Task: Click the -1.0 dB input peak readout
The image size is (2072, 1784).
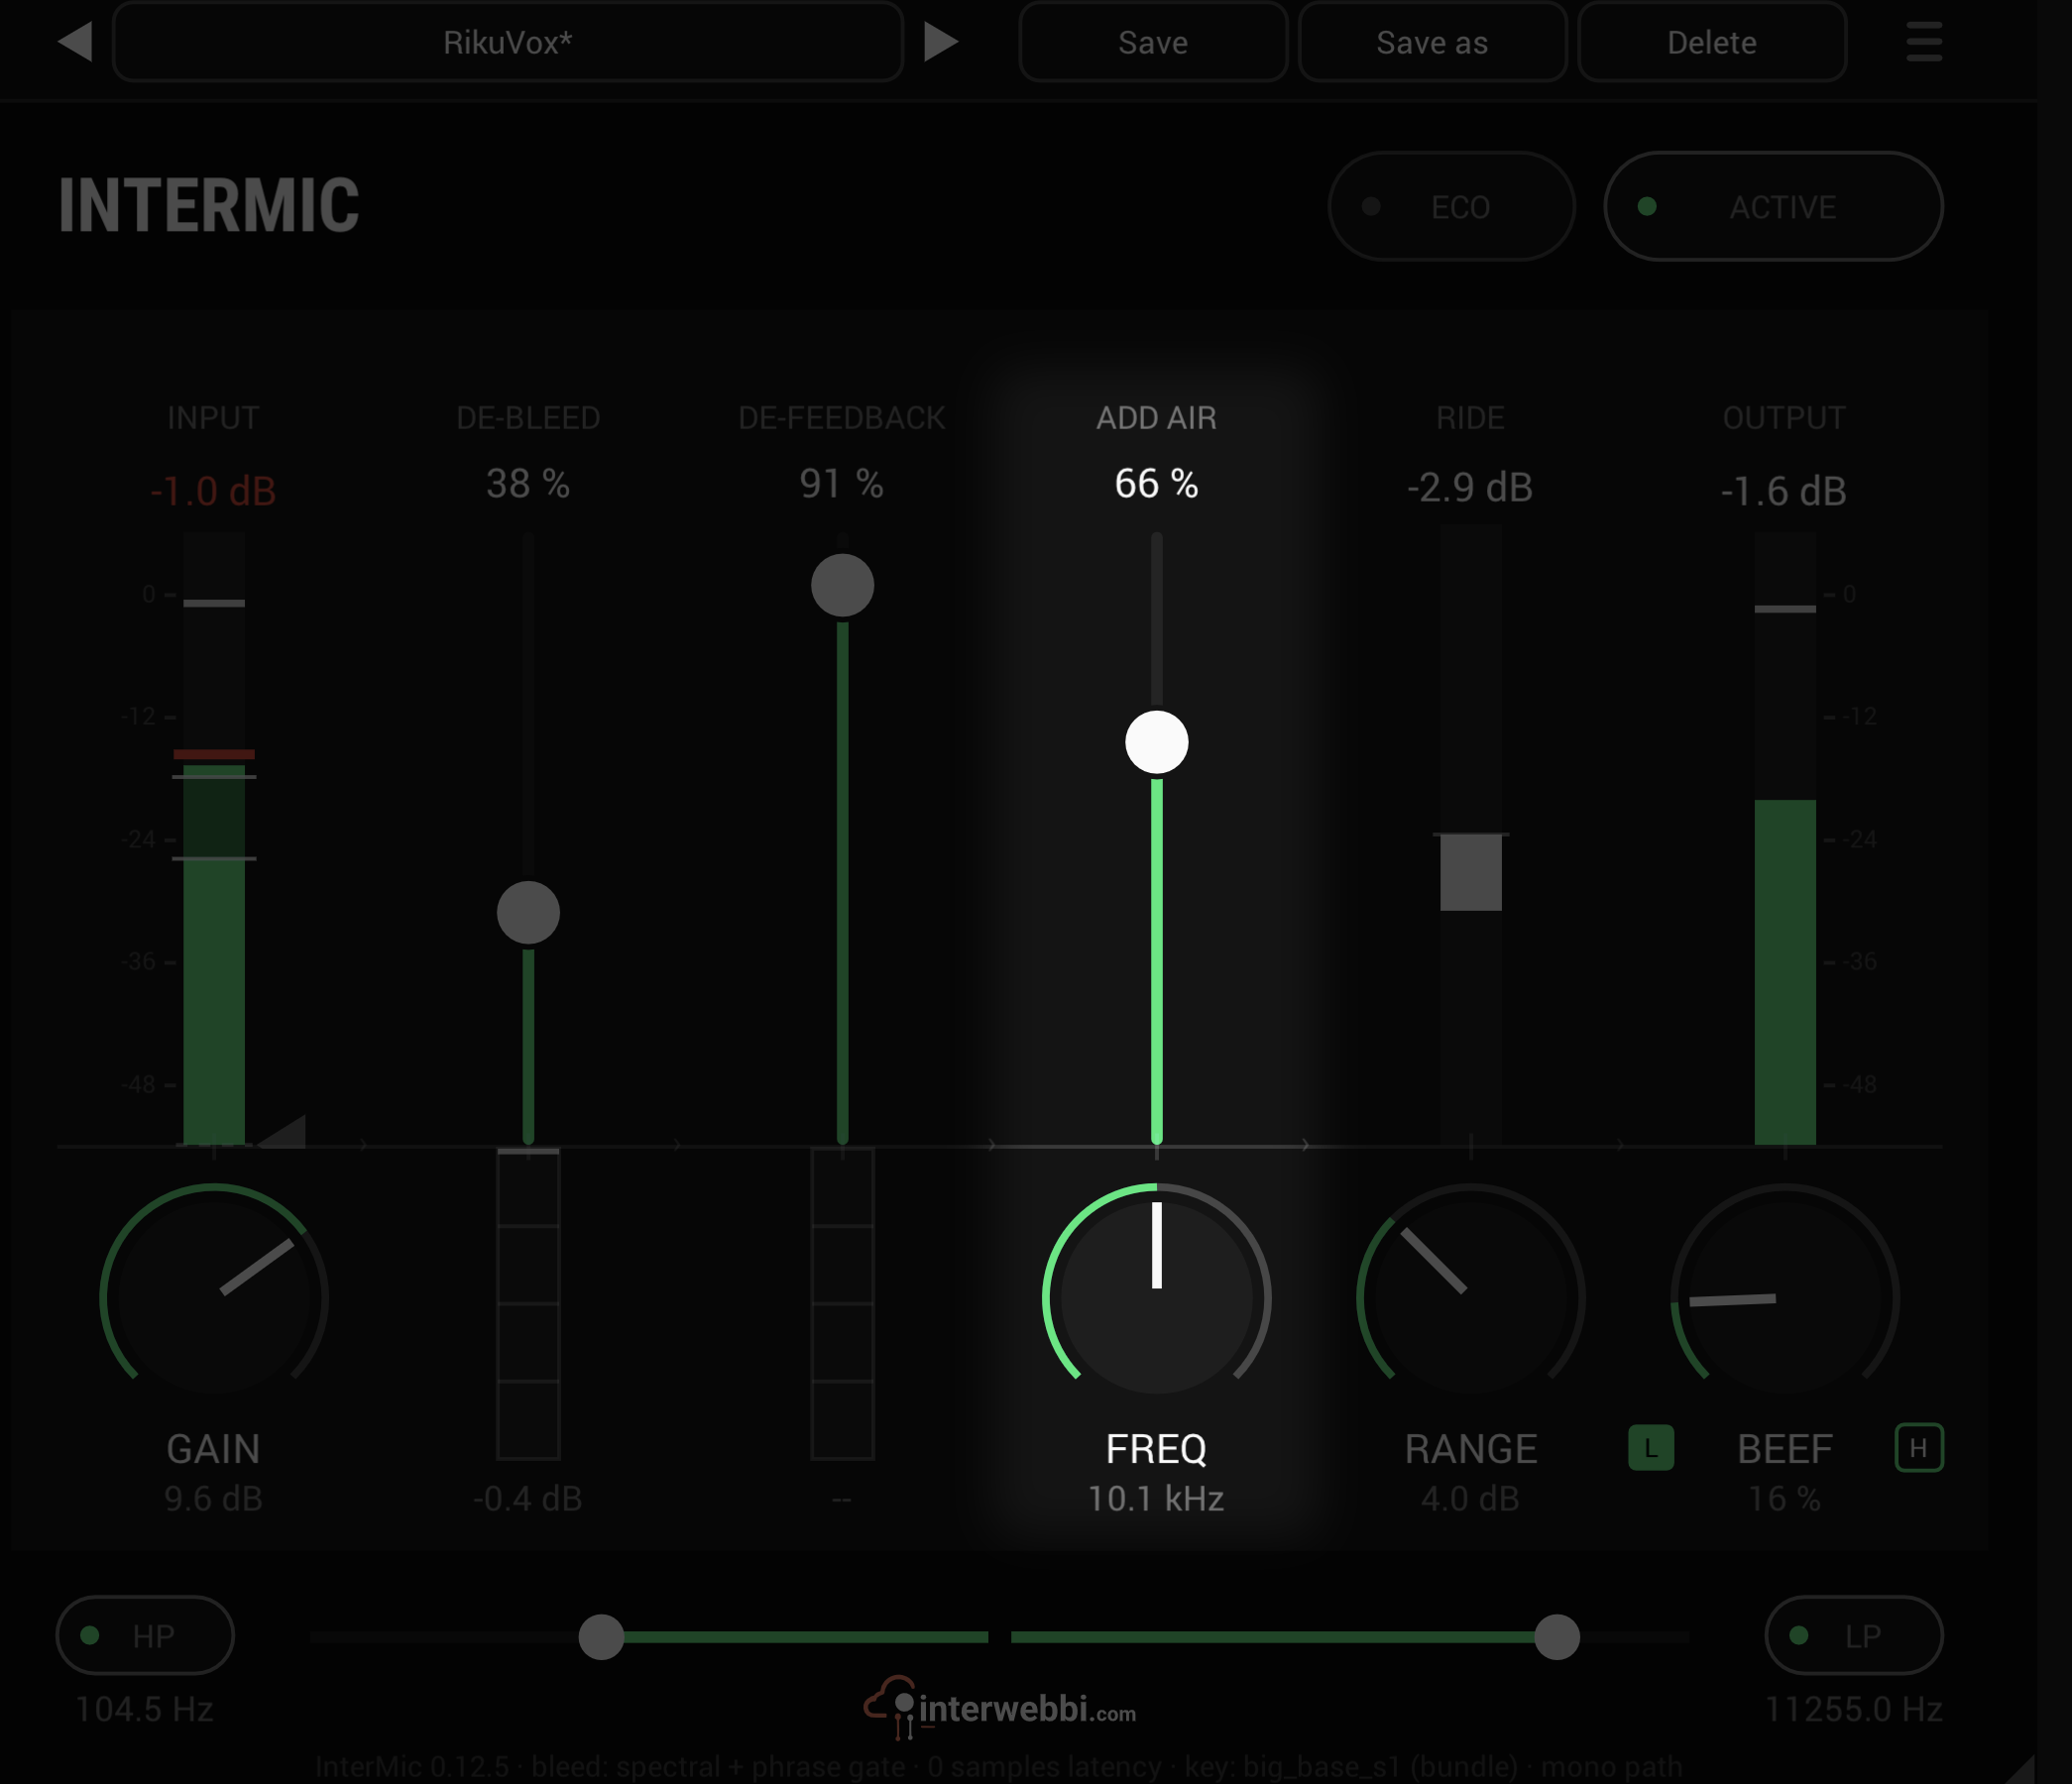Action: point(213,491)
